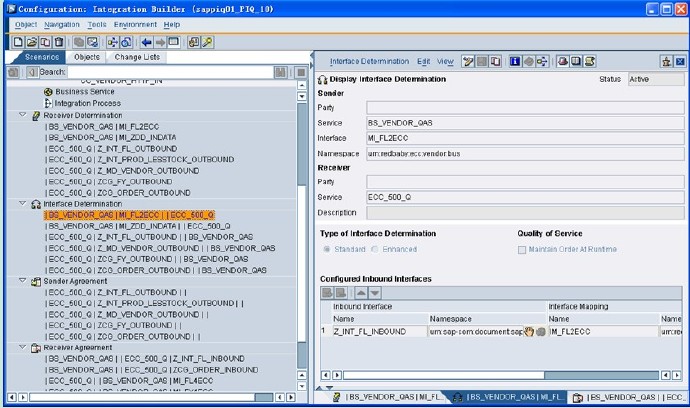This screenshot has width=690, height=408.
Task: Open the Object menu
Action: coord(26,25)
